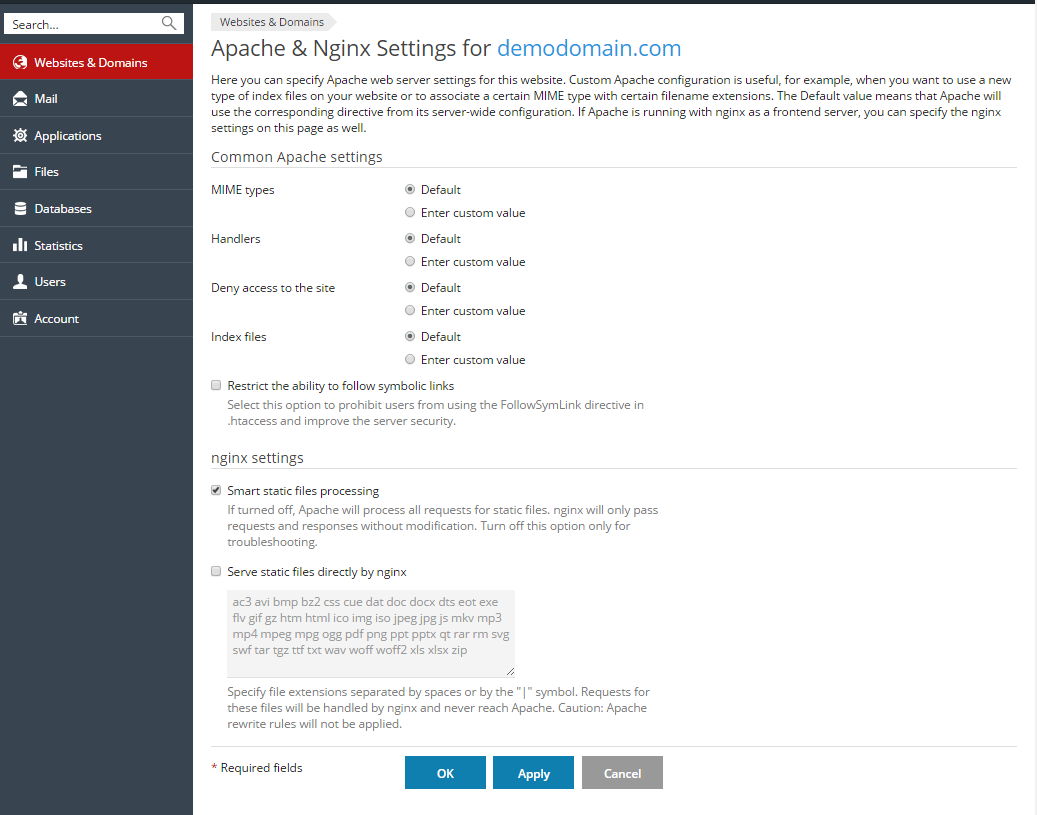The height and width of the screenshot is (815, 1037).
Task: Open Statistics via the bar chart icon
Action: pos(22,244)
